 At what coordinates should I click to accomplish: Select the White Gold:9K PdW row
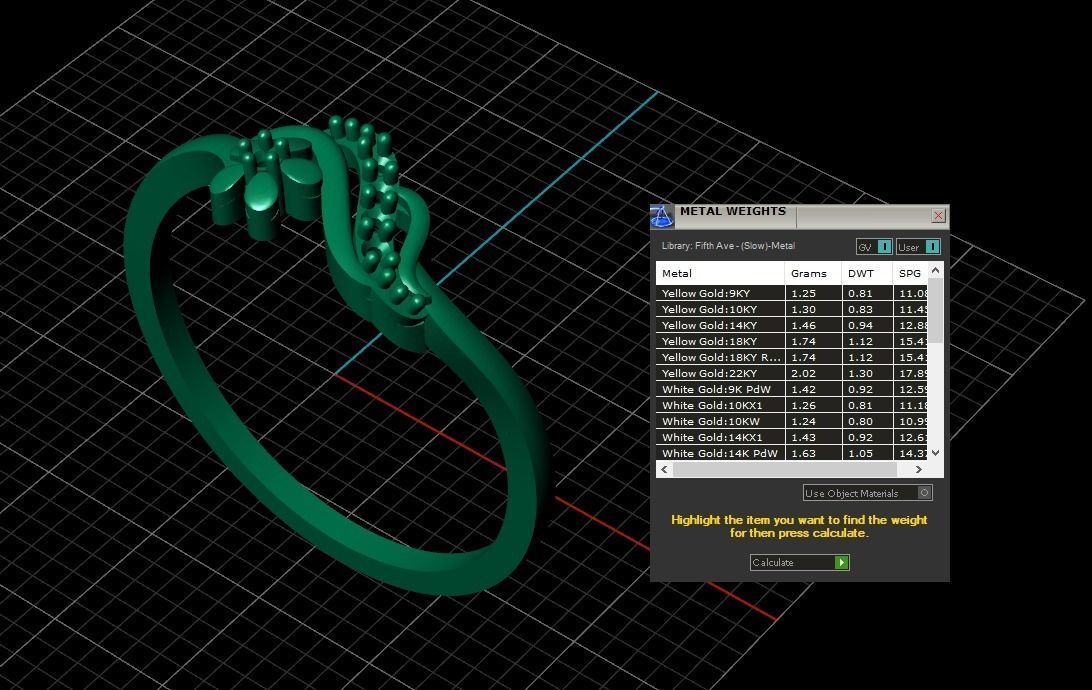pyautogui.click(x=791, y=389)
